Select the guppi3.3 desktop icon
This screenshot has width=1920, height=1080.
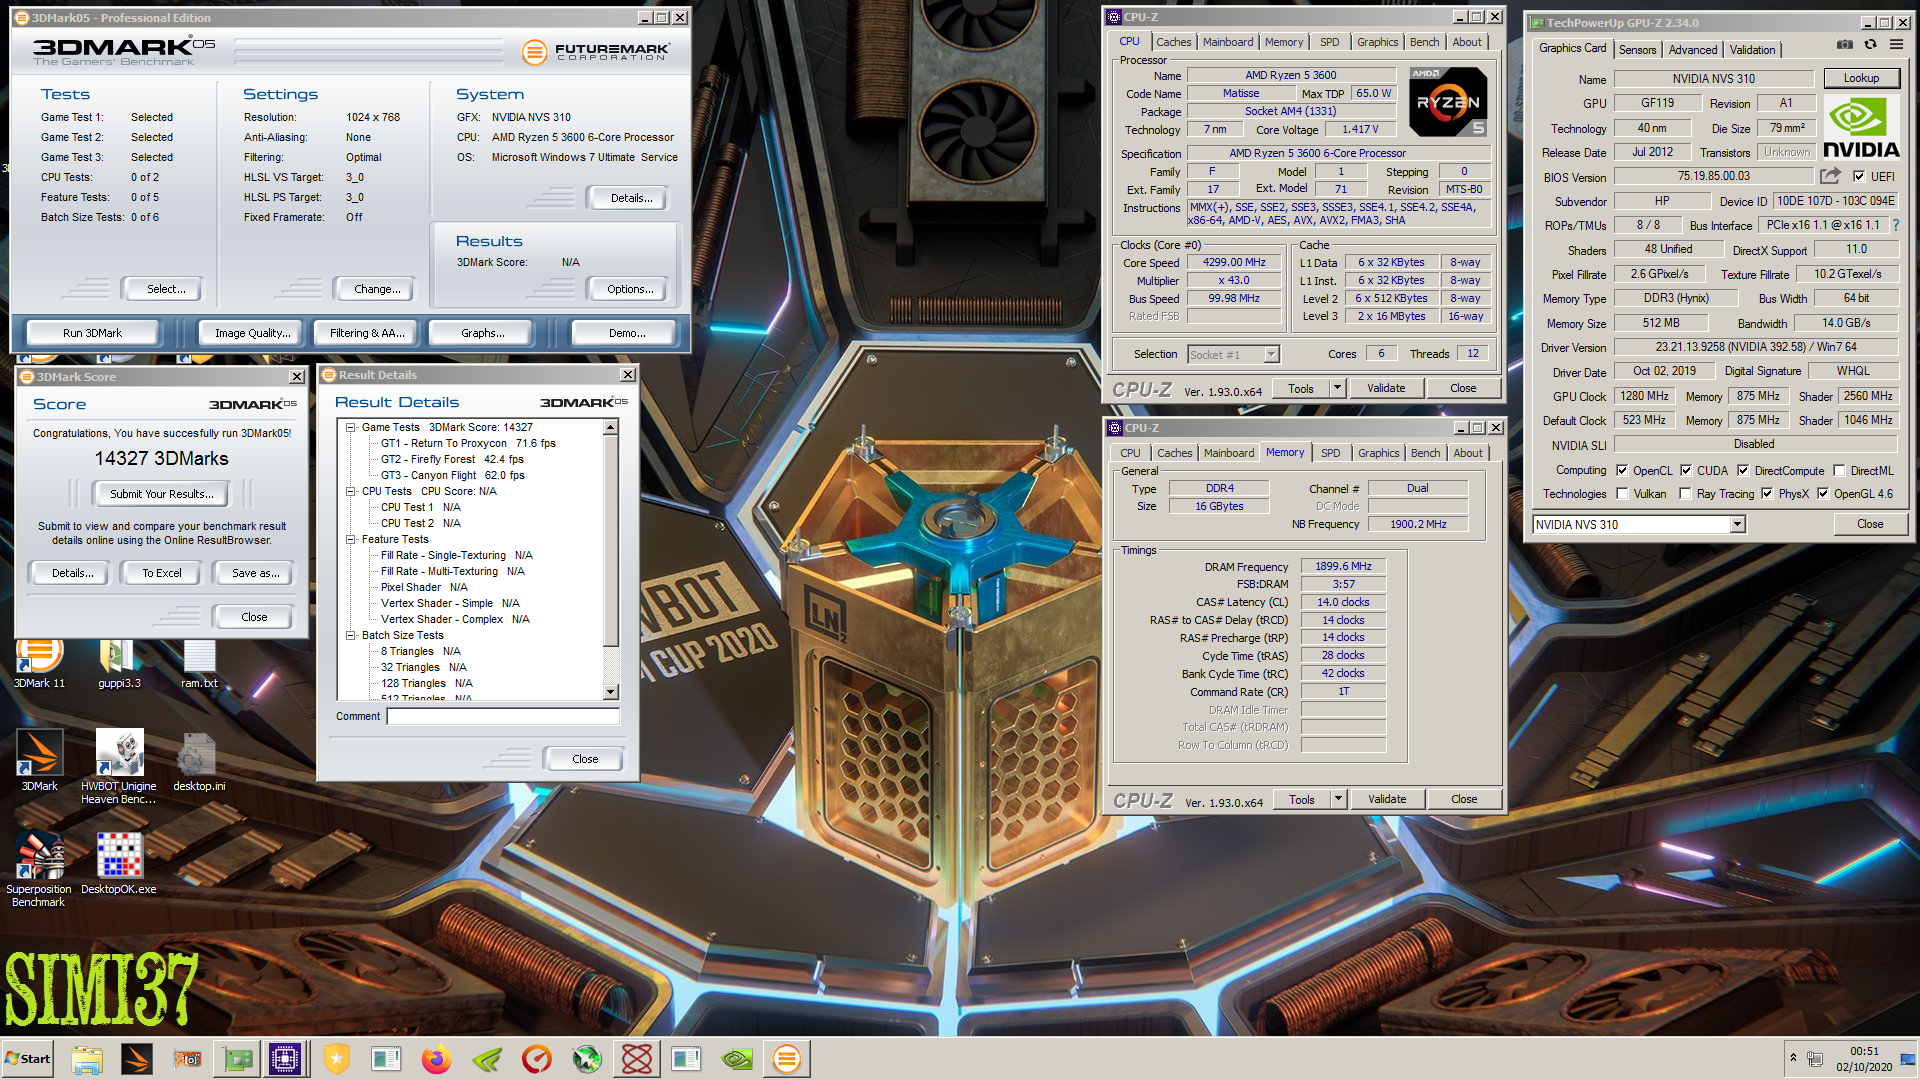pos(119,664)
